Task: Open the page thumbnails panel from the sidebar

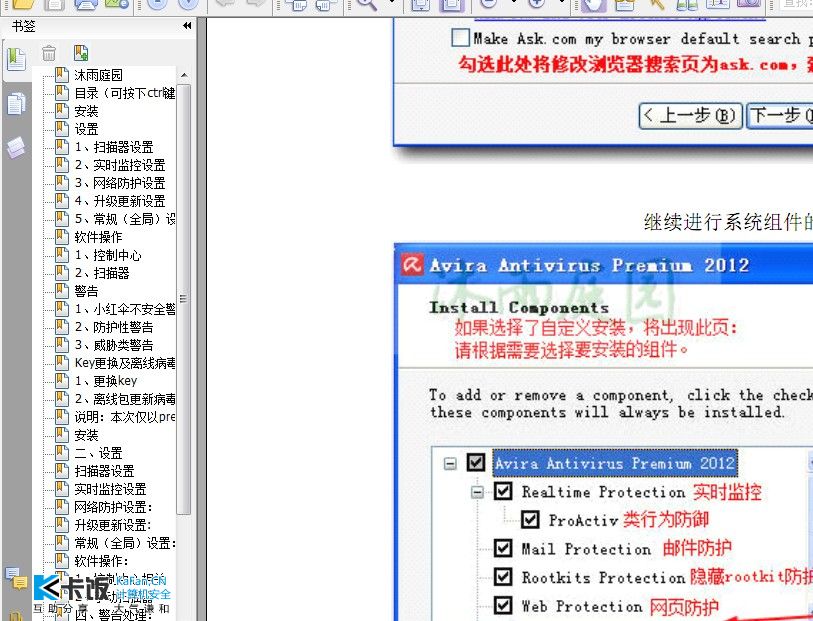Action: coord(16,104)
